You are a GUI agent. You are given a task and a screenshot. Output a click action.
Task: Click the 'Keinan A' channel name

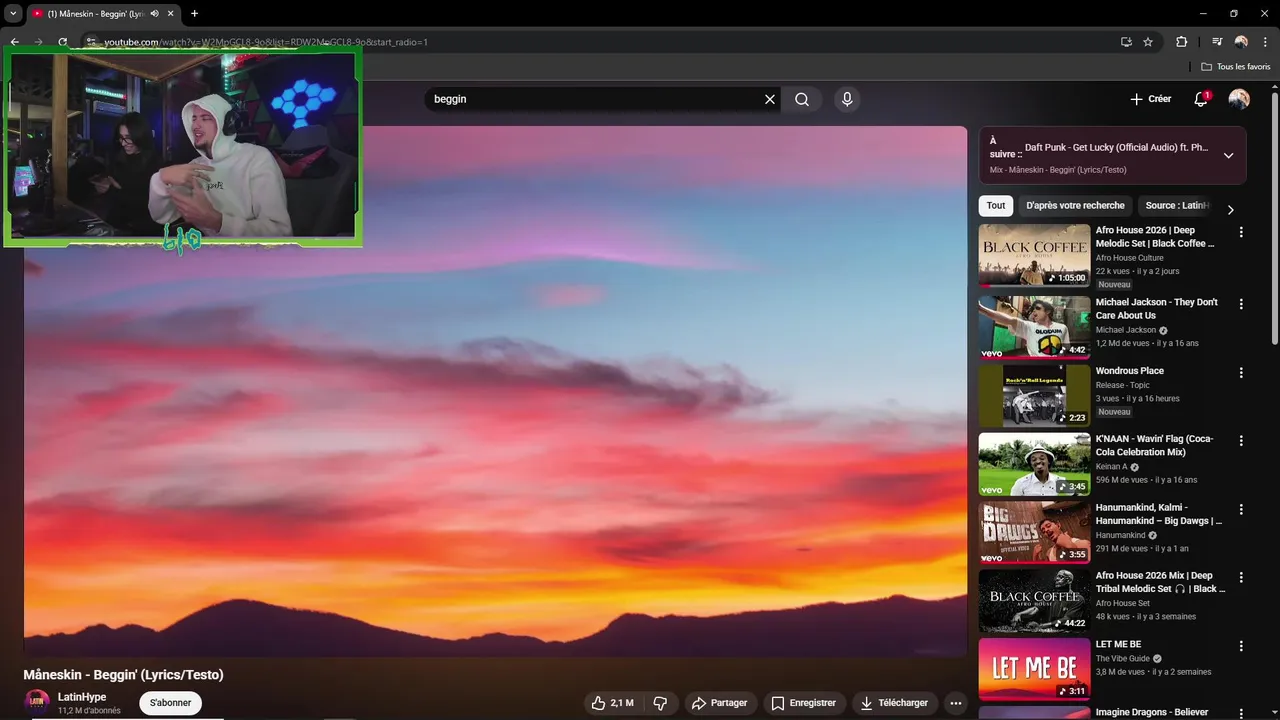tap(1111, 467)
